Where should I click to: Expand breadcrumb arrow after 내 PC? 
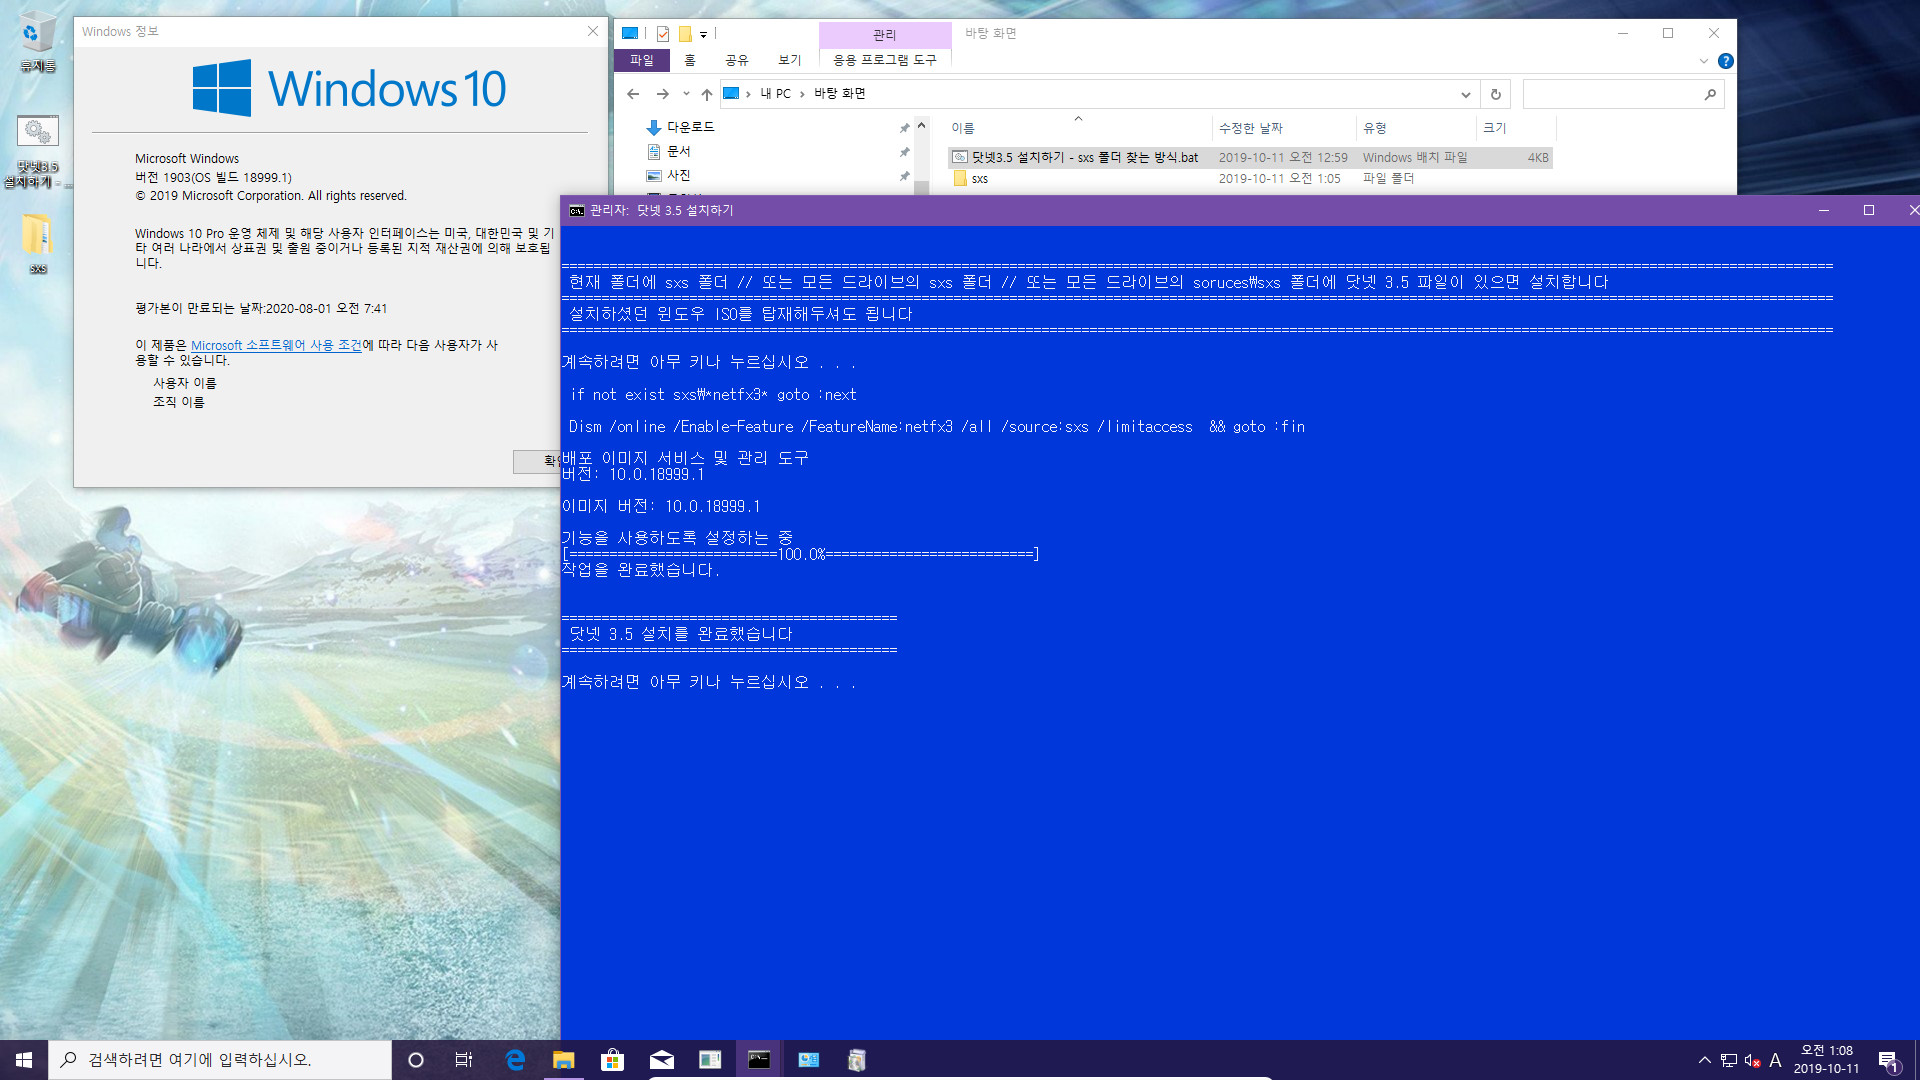[x=802, y=94]
